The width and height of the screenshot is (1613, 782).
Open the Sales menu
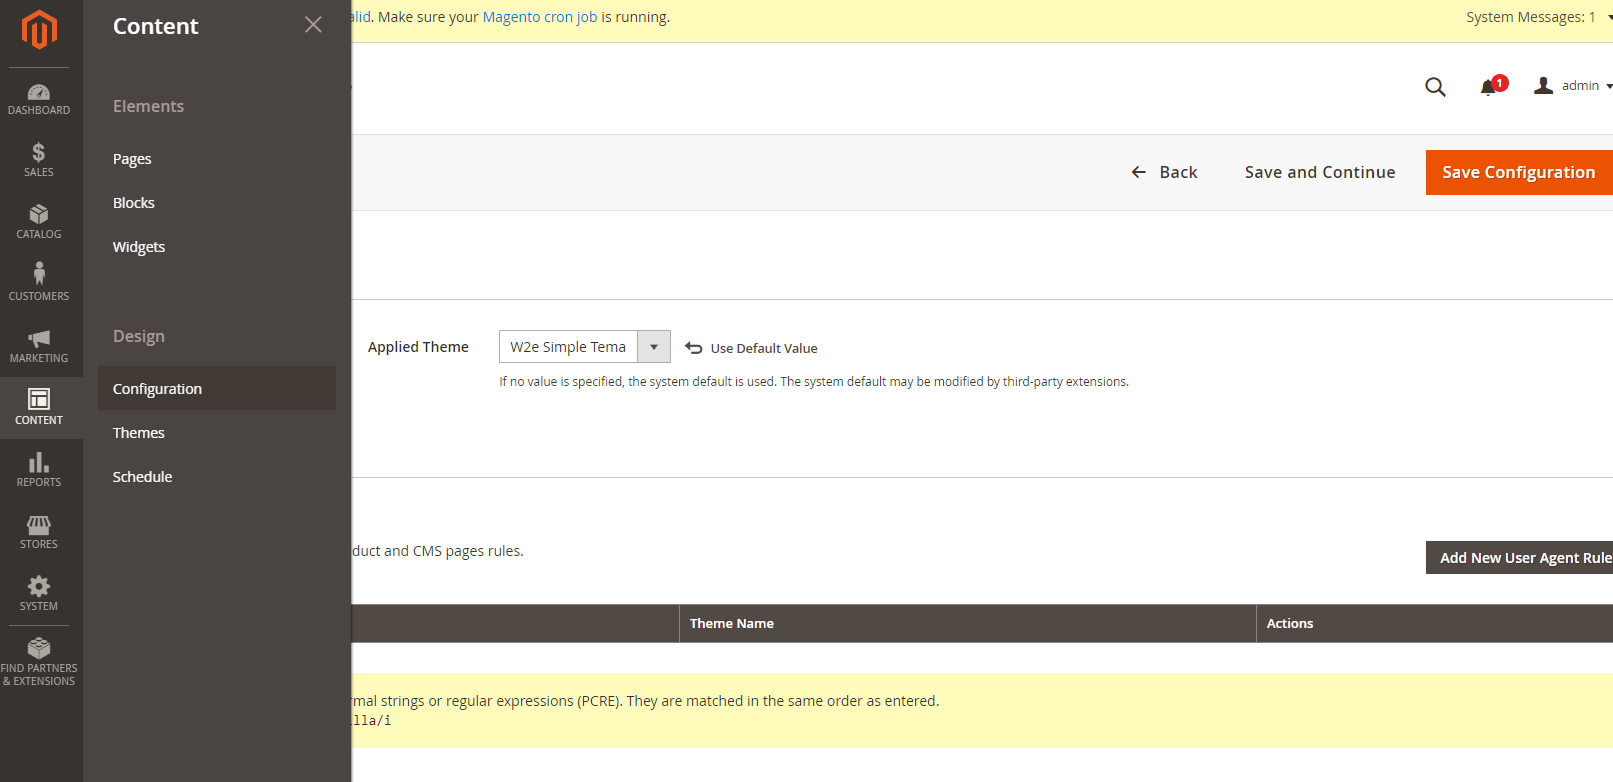(x=39, y=160)
